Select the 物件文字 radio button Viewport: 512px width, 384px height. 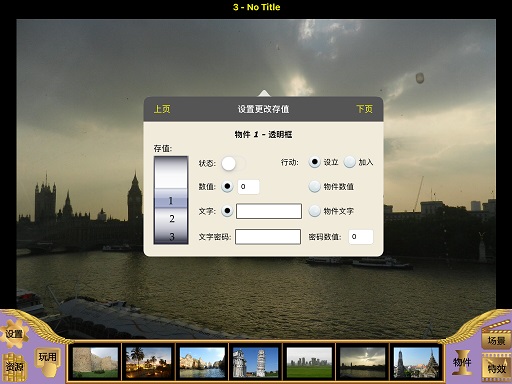[x=314, y=211]
